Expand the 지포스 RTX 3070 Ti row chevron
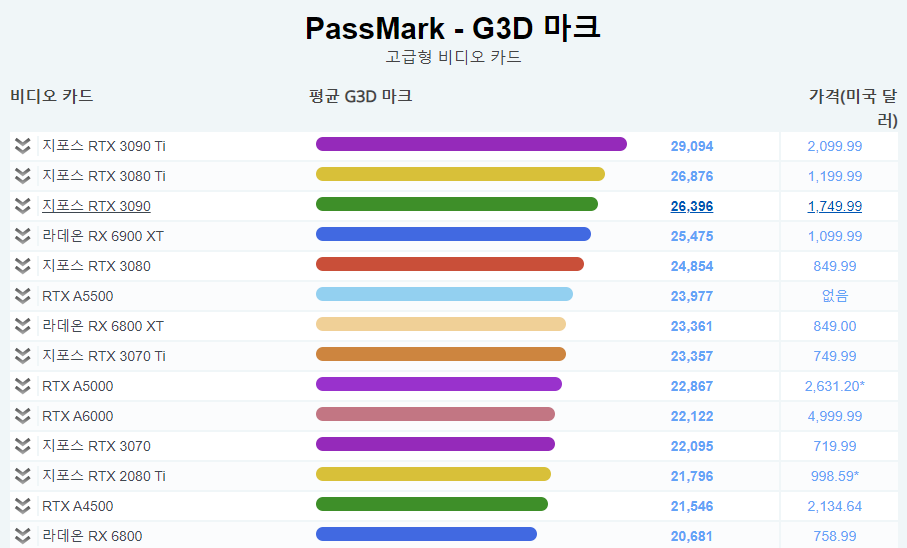 pos(23,356)
